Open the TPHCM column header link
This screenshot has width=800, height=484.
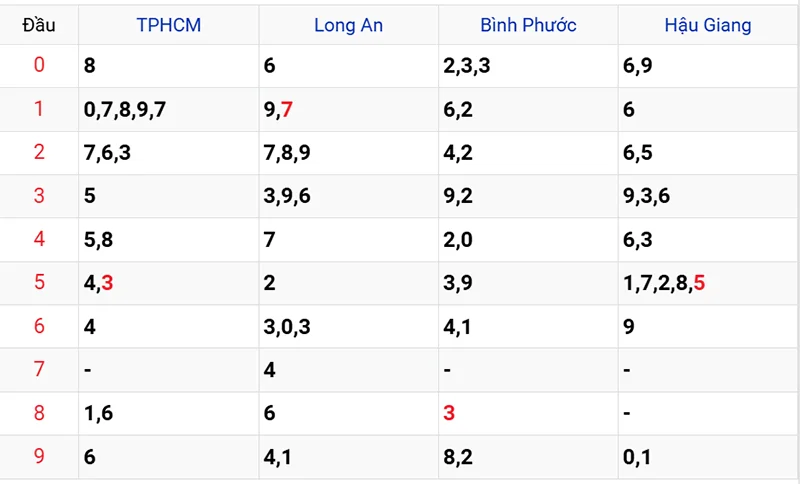pos(168,25)
